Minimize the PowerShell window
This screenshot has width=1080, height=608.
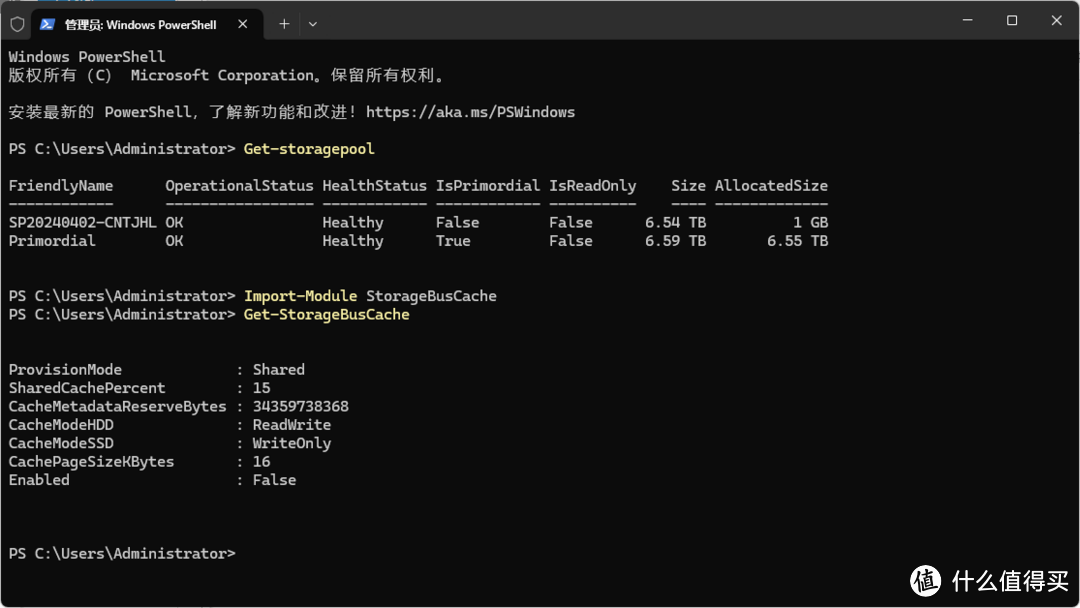point(968,21)
